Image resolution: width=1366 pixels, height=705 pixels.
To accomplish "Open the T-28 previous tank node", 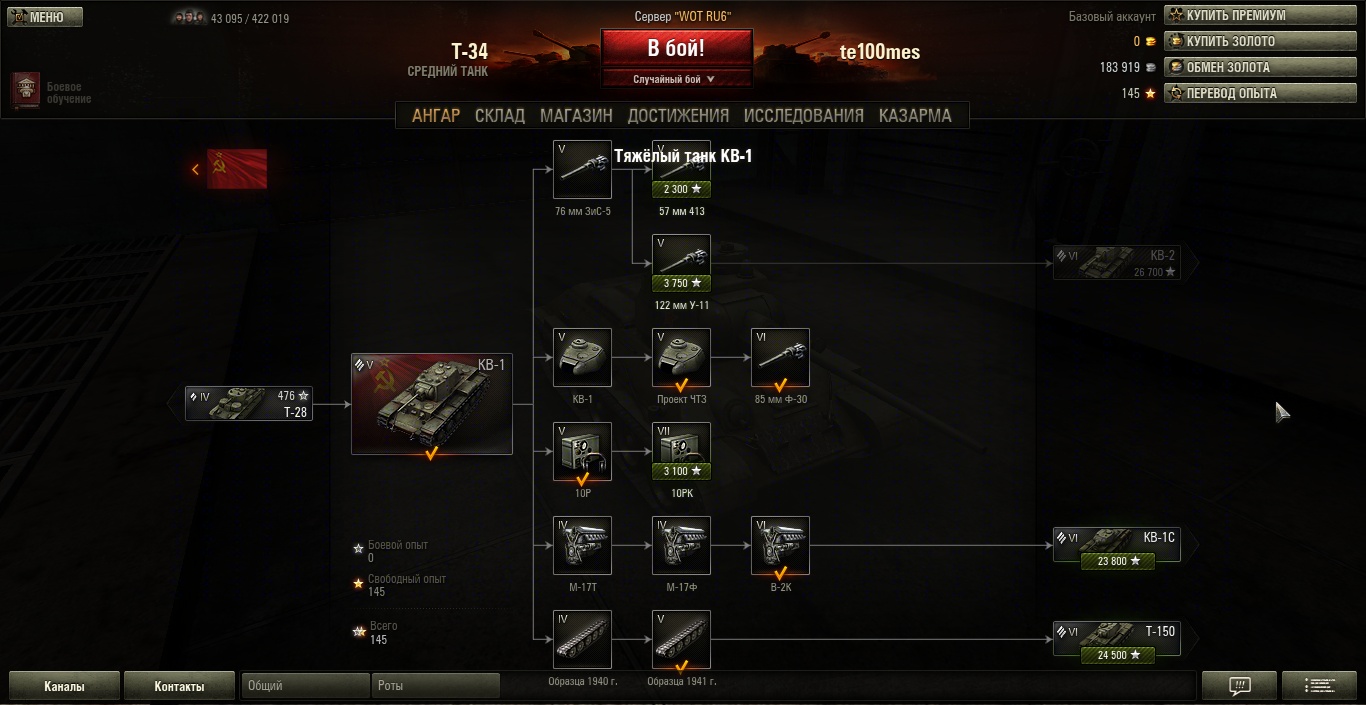I will (x=249, y=403).
